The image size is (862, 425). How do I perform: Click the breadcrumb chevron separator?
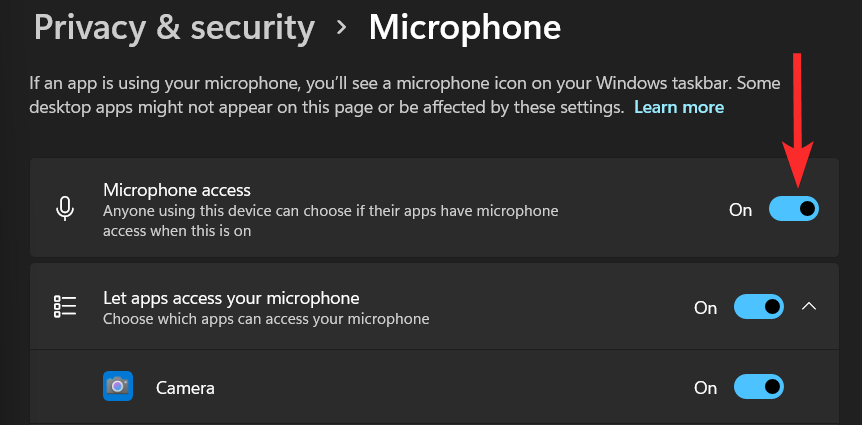coord(342,27)
